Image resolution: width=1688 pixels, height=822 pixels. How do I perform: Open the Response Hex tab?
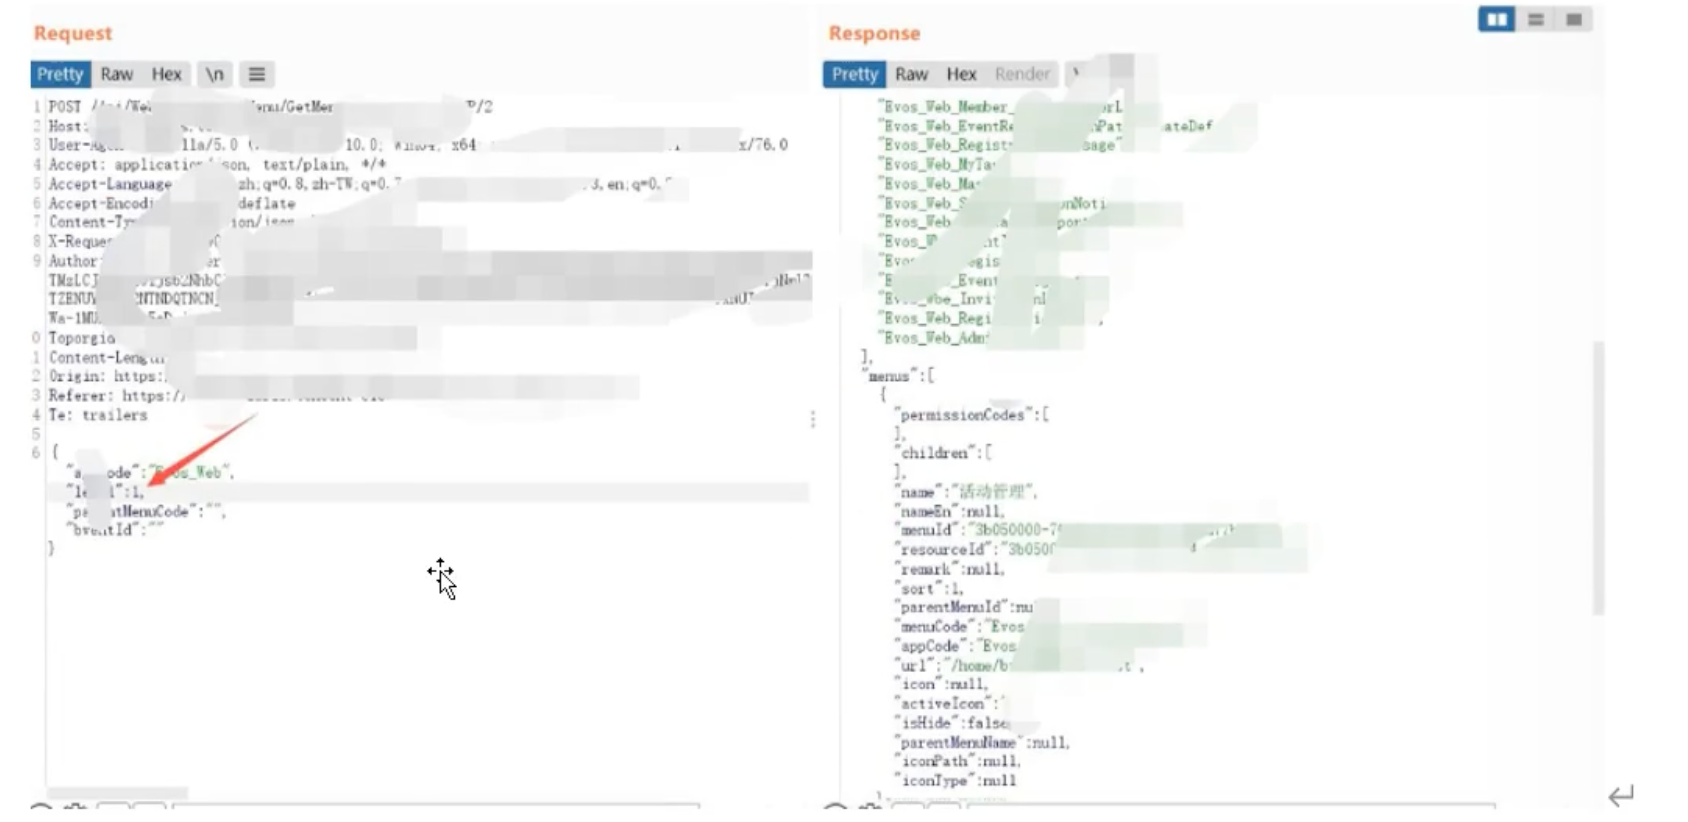[961, 75]
